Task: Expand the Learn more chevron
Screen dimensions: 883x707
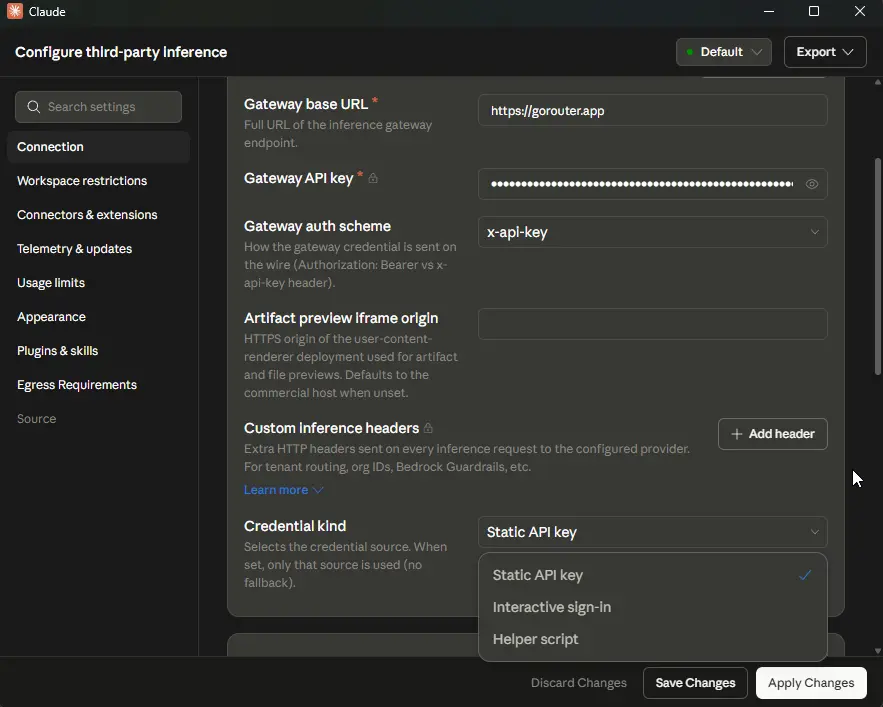Action: [318, 490]
